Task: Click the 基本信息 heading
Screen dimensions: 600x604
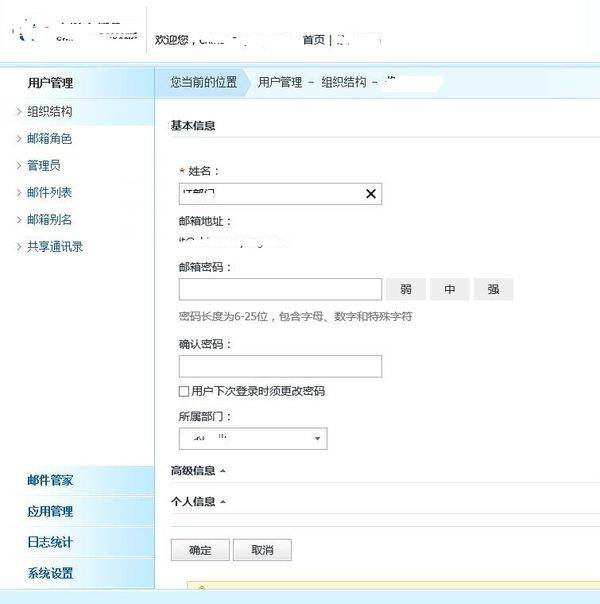Action: [x=193, y=126]
